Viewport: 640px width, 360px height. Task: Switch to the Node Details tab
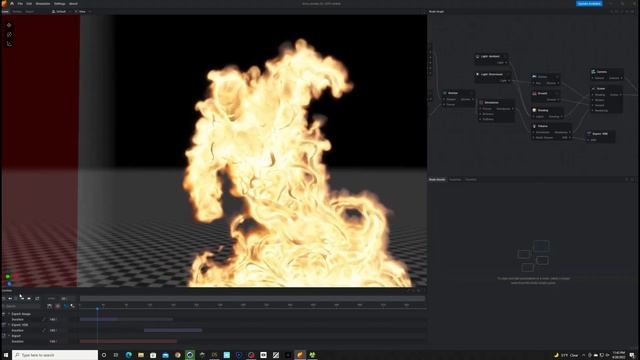437,180
